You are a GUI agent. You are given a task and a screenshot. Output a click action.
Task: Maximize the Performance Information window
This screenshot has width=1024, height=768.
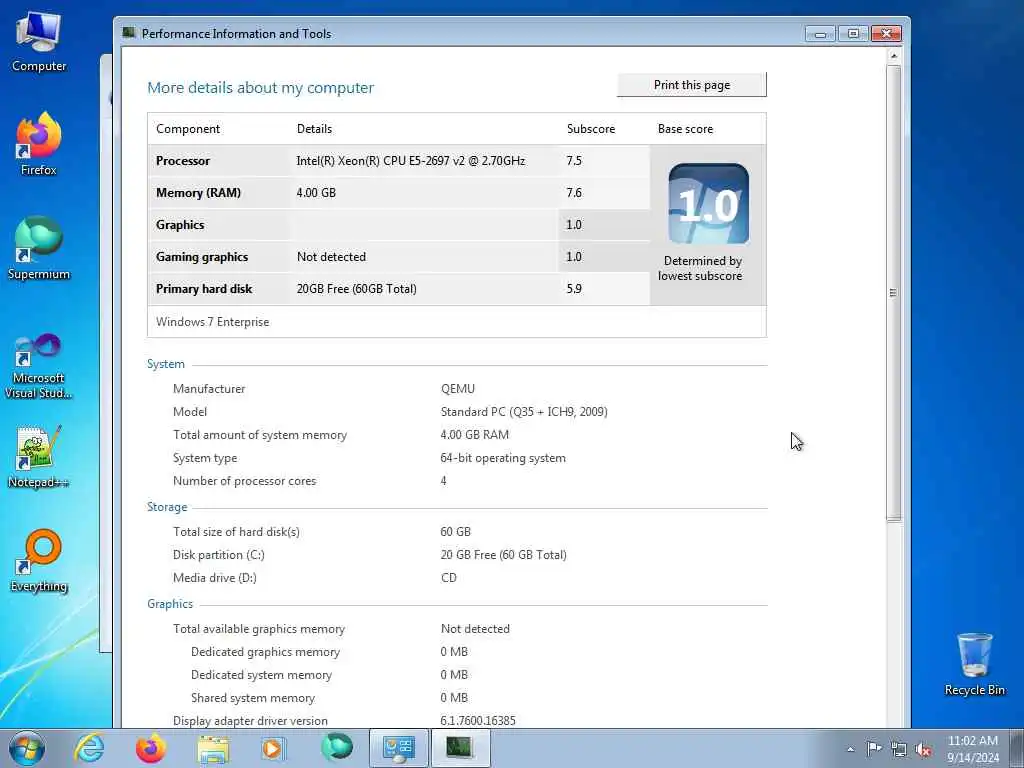(x=853, y=34)
